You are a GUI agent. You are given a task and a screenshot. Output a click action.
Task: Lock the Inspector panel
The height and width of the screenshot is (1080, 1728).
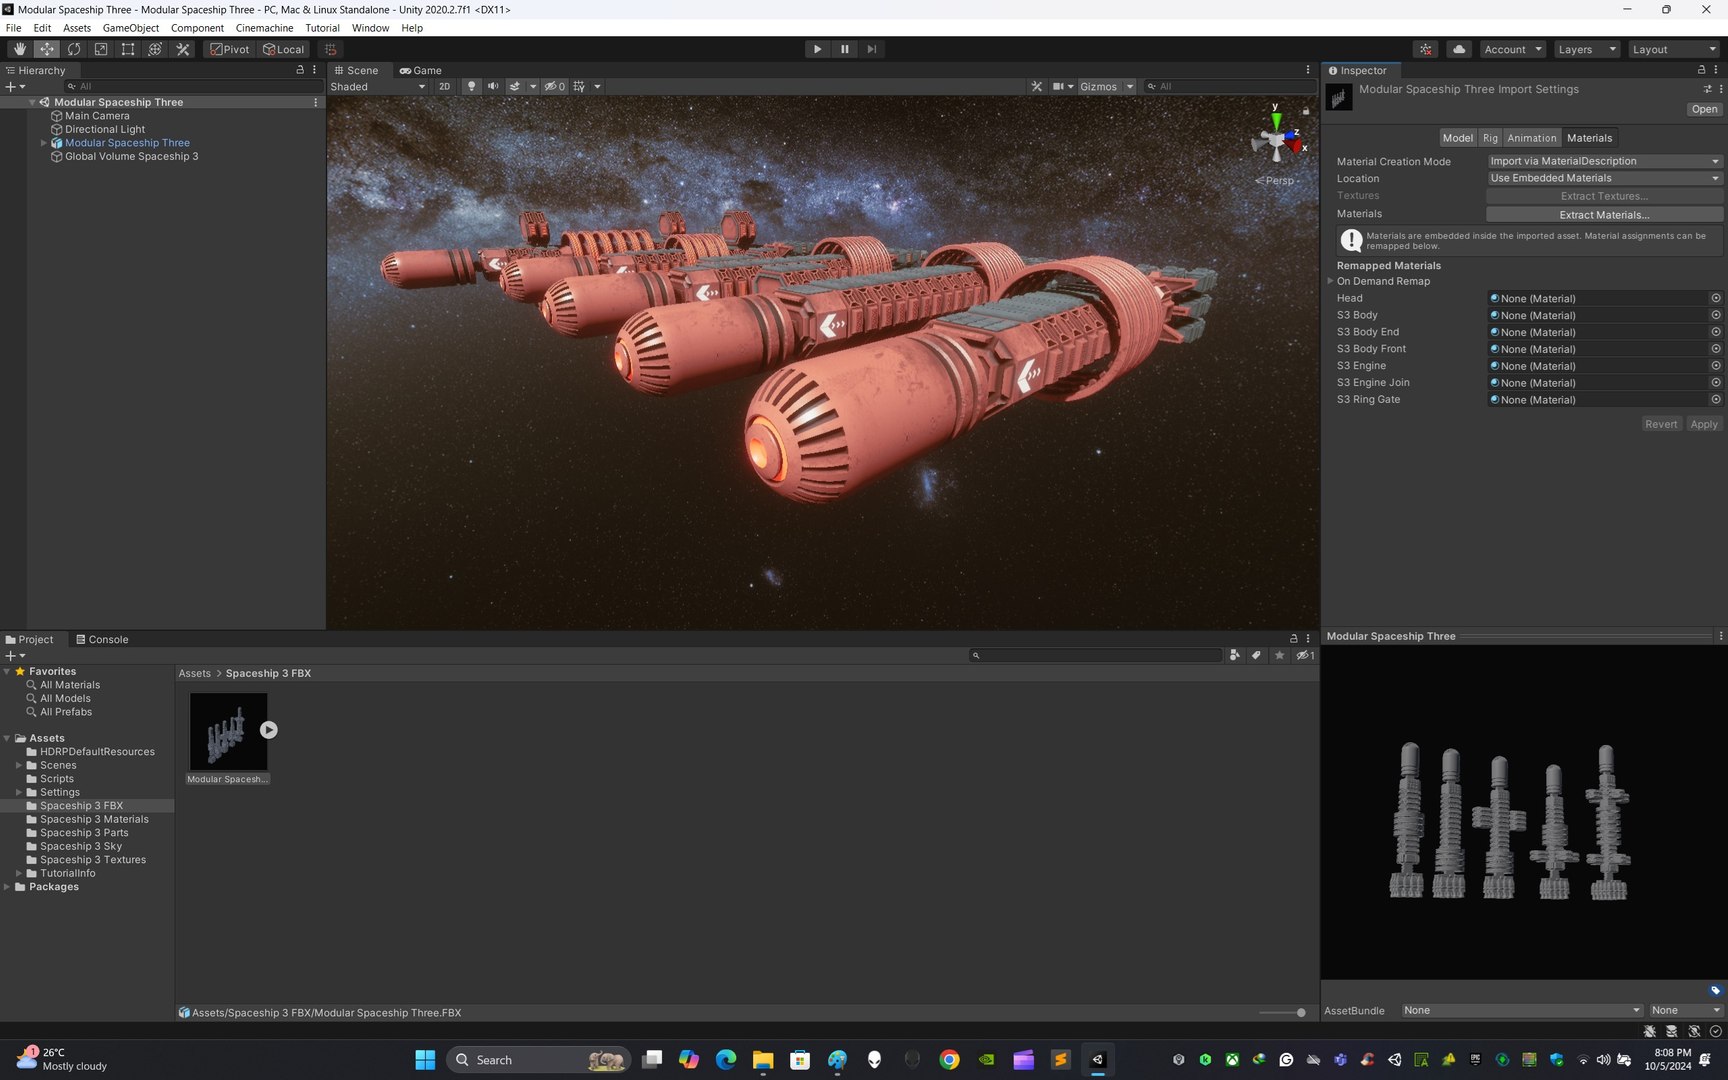pos(1701,70)
